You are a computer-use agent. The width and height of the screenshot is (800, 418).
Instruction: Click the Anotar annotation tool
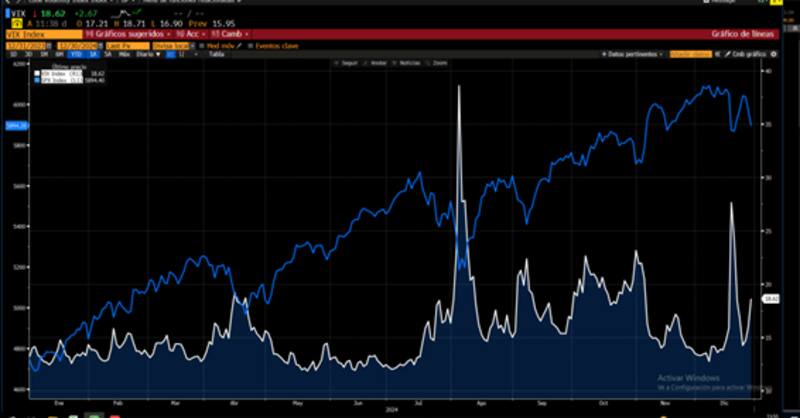tap(378, 62)
